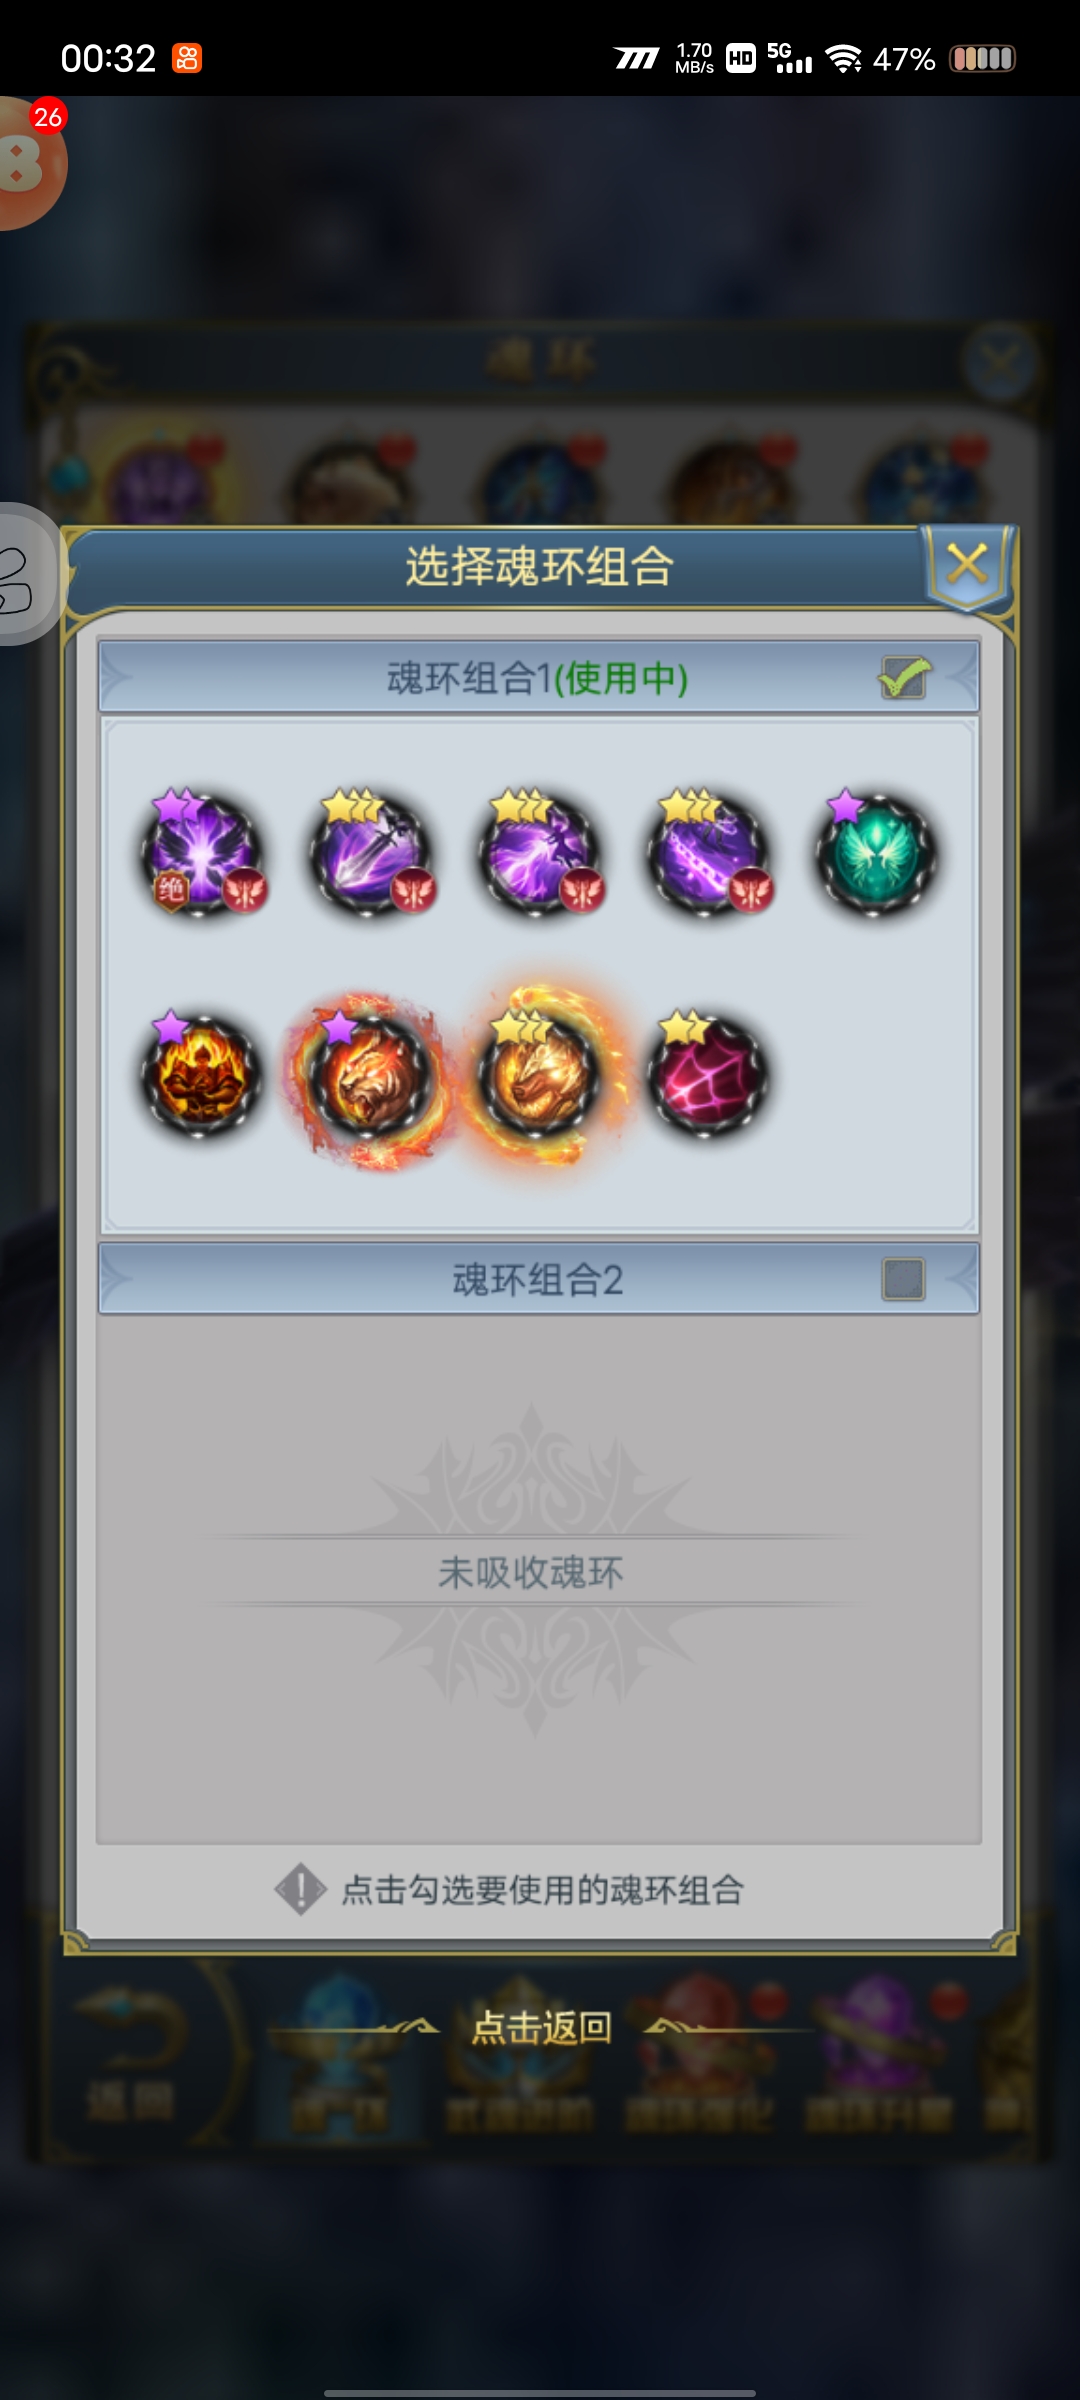The width and height of the screenshot is (1080, 2400).
Task: Tap the purple sword soul ring icon
Action: (370, 855)
